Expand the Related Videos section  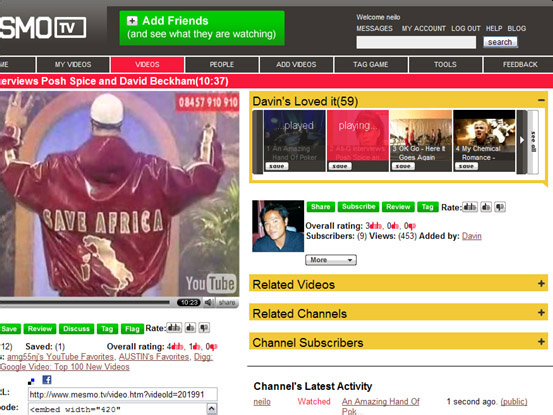[x=541, y=283]
